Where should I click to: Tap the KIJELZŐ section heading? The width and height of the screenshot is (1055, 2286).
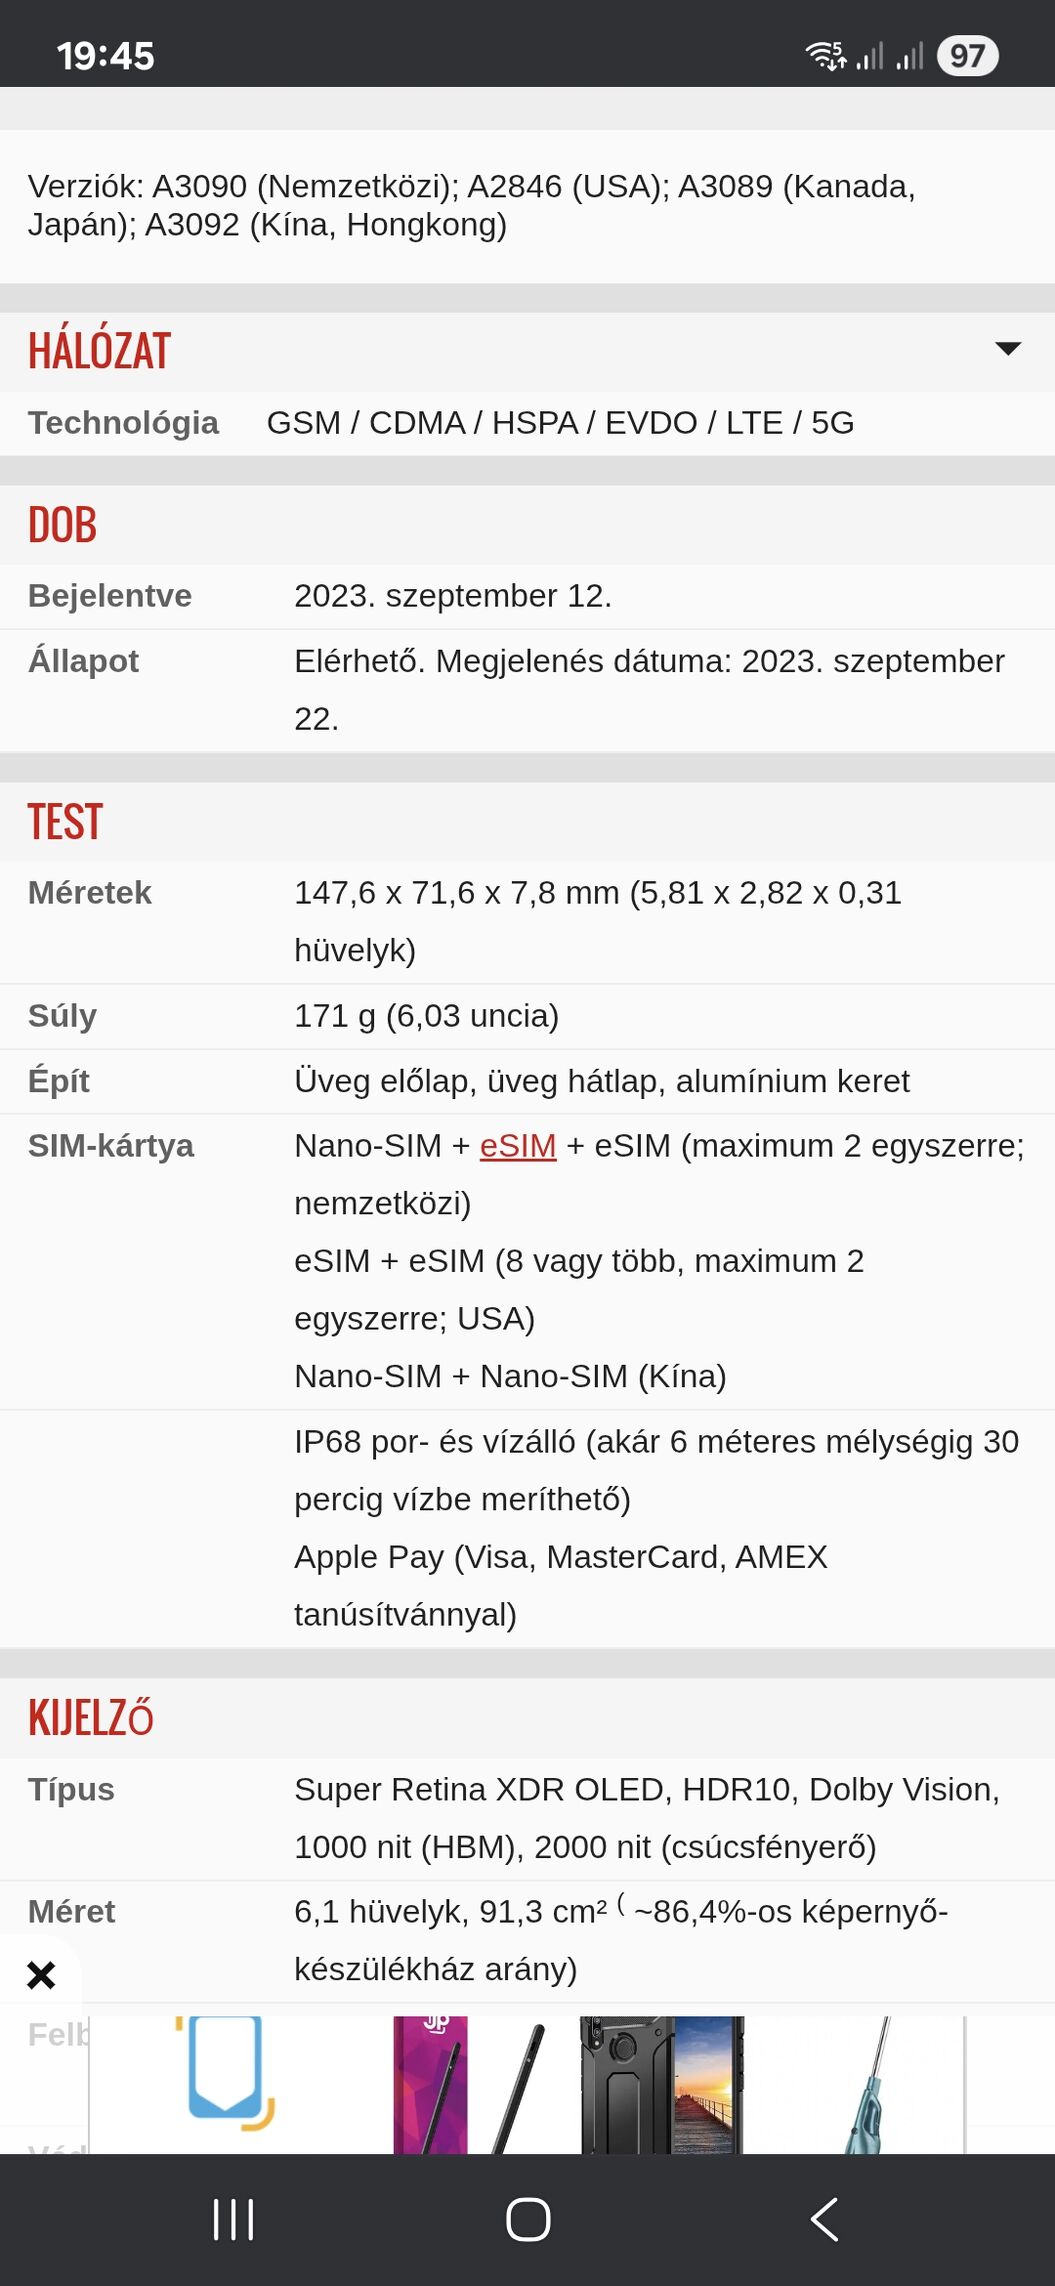pyautogui.click(x=91, y=1718)
